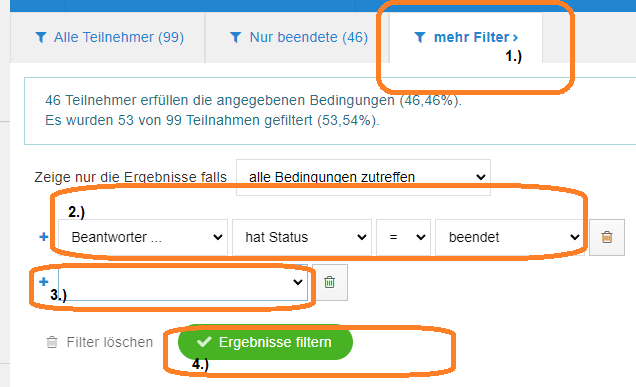Click trash icon next to Filter löschen

pos(52,342)
